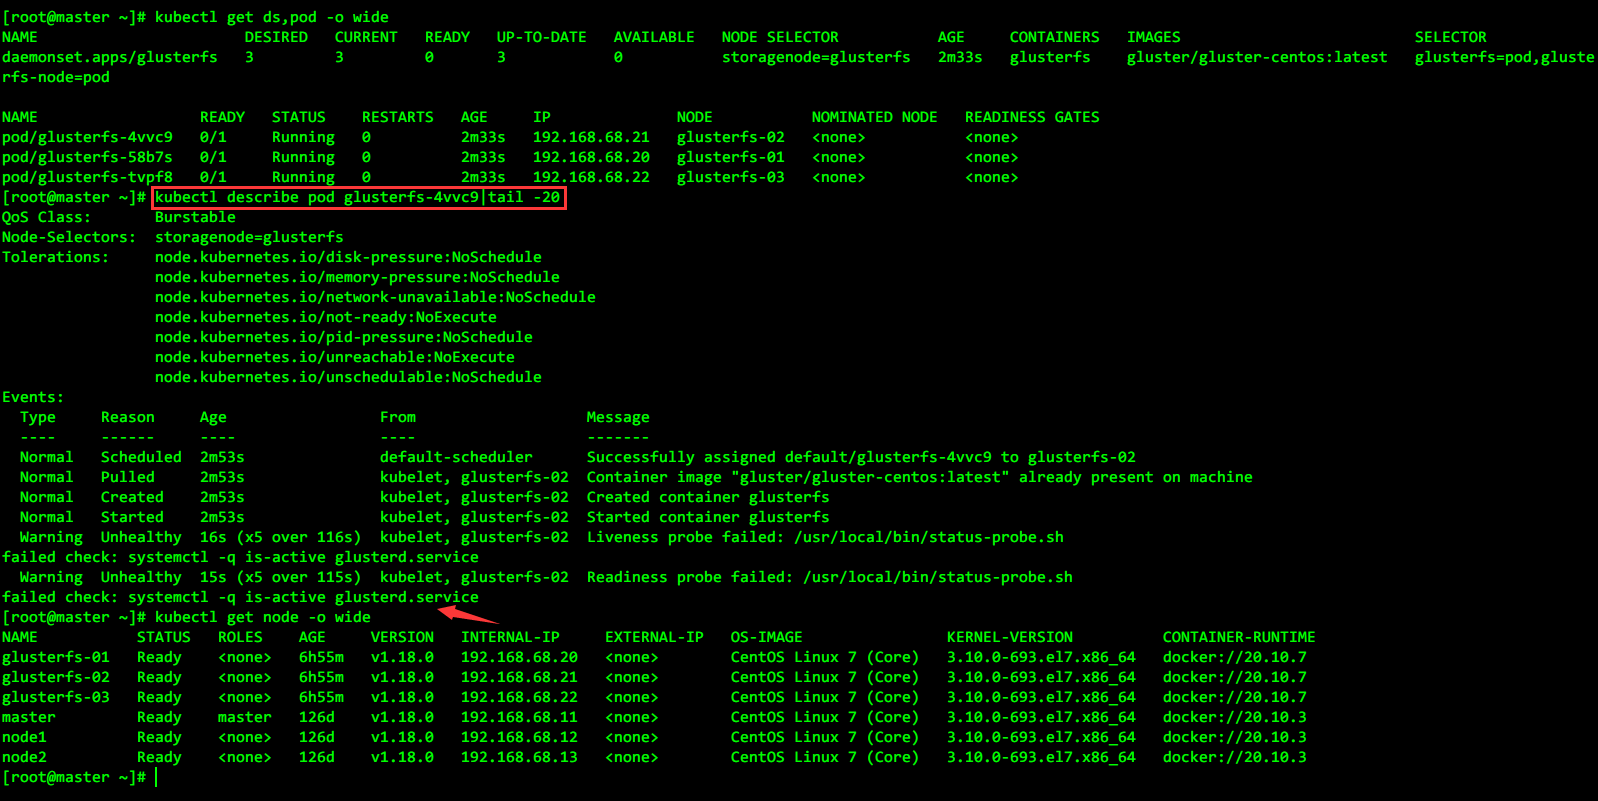The width and height of the screenshot is (1598, 801).
Task: Select internal IP 192.168.68.13 of node2
Action: click(x=519, y=757)
